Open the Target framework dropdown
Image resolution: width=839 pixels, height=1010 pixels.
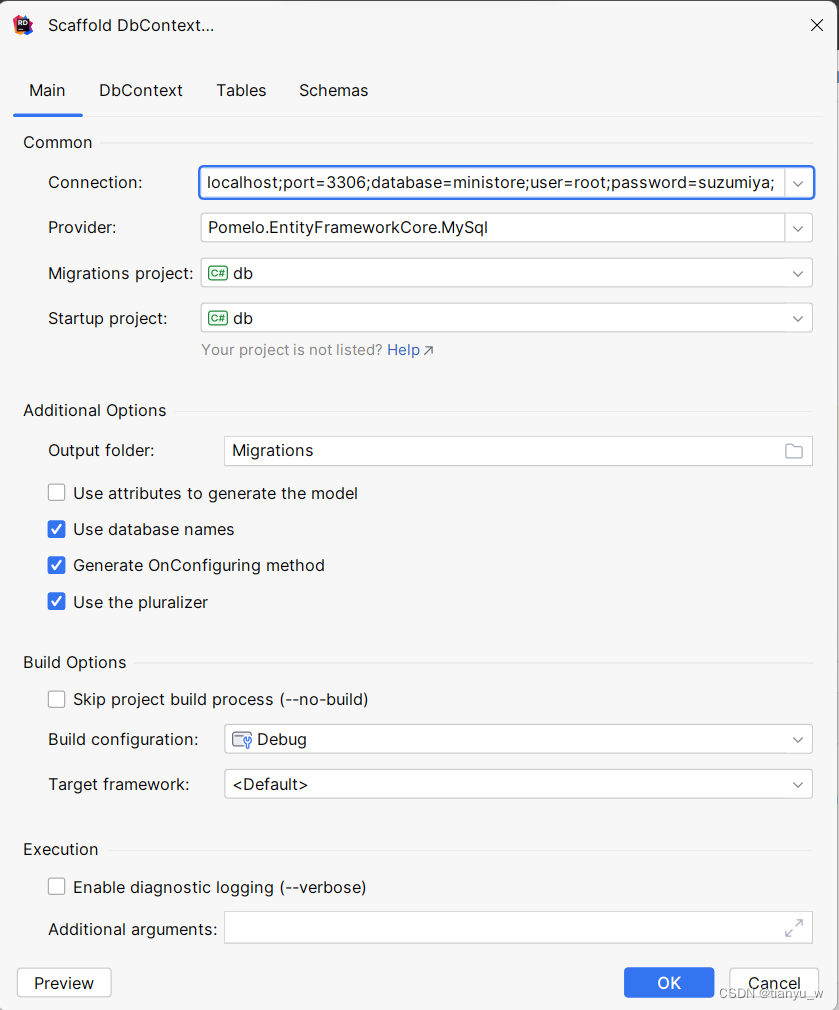click(x=798, y=784)
